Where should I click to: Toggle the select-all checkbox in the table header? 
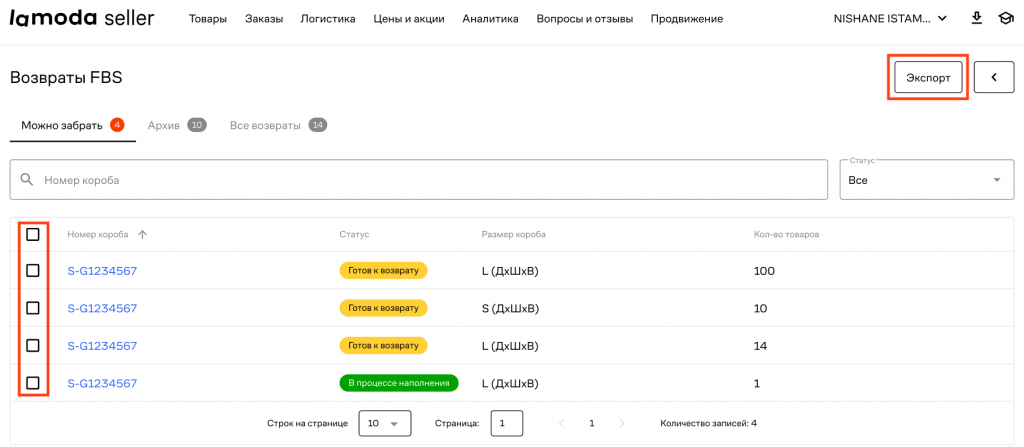click(33, 234)
